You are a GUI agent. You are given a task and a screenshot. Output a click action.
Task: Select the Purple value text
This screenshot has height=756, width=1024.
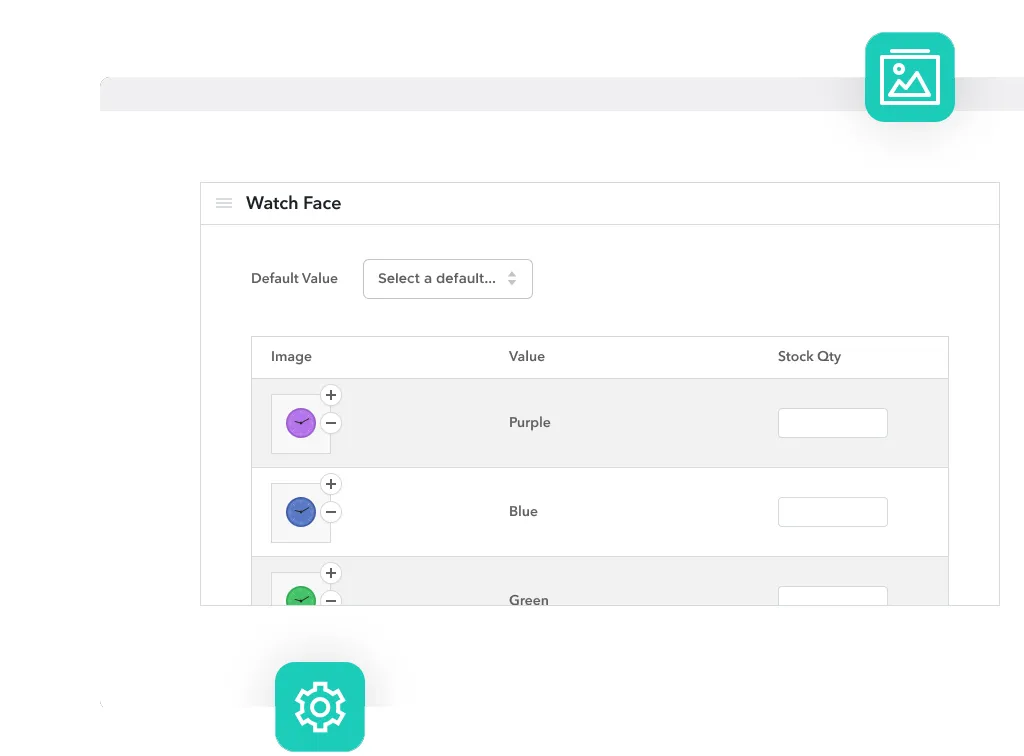click(x=530, y=422)
